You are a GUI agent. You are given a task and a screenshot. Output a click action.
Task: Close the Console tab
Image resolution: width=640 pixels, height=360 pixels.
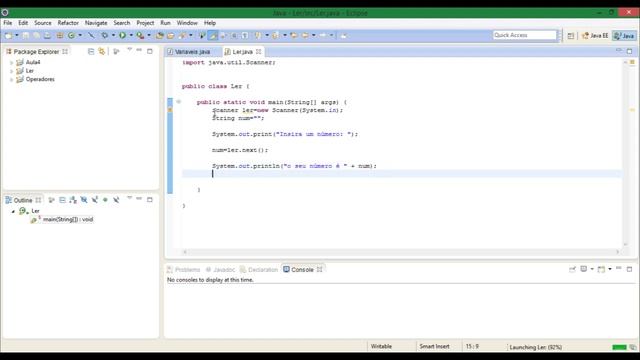[320, 269]
